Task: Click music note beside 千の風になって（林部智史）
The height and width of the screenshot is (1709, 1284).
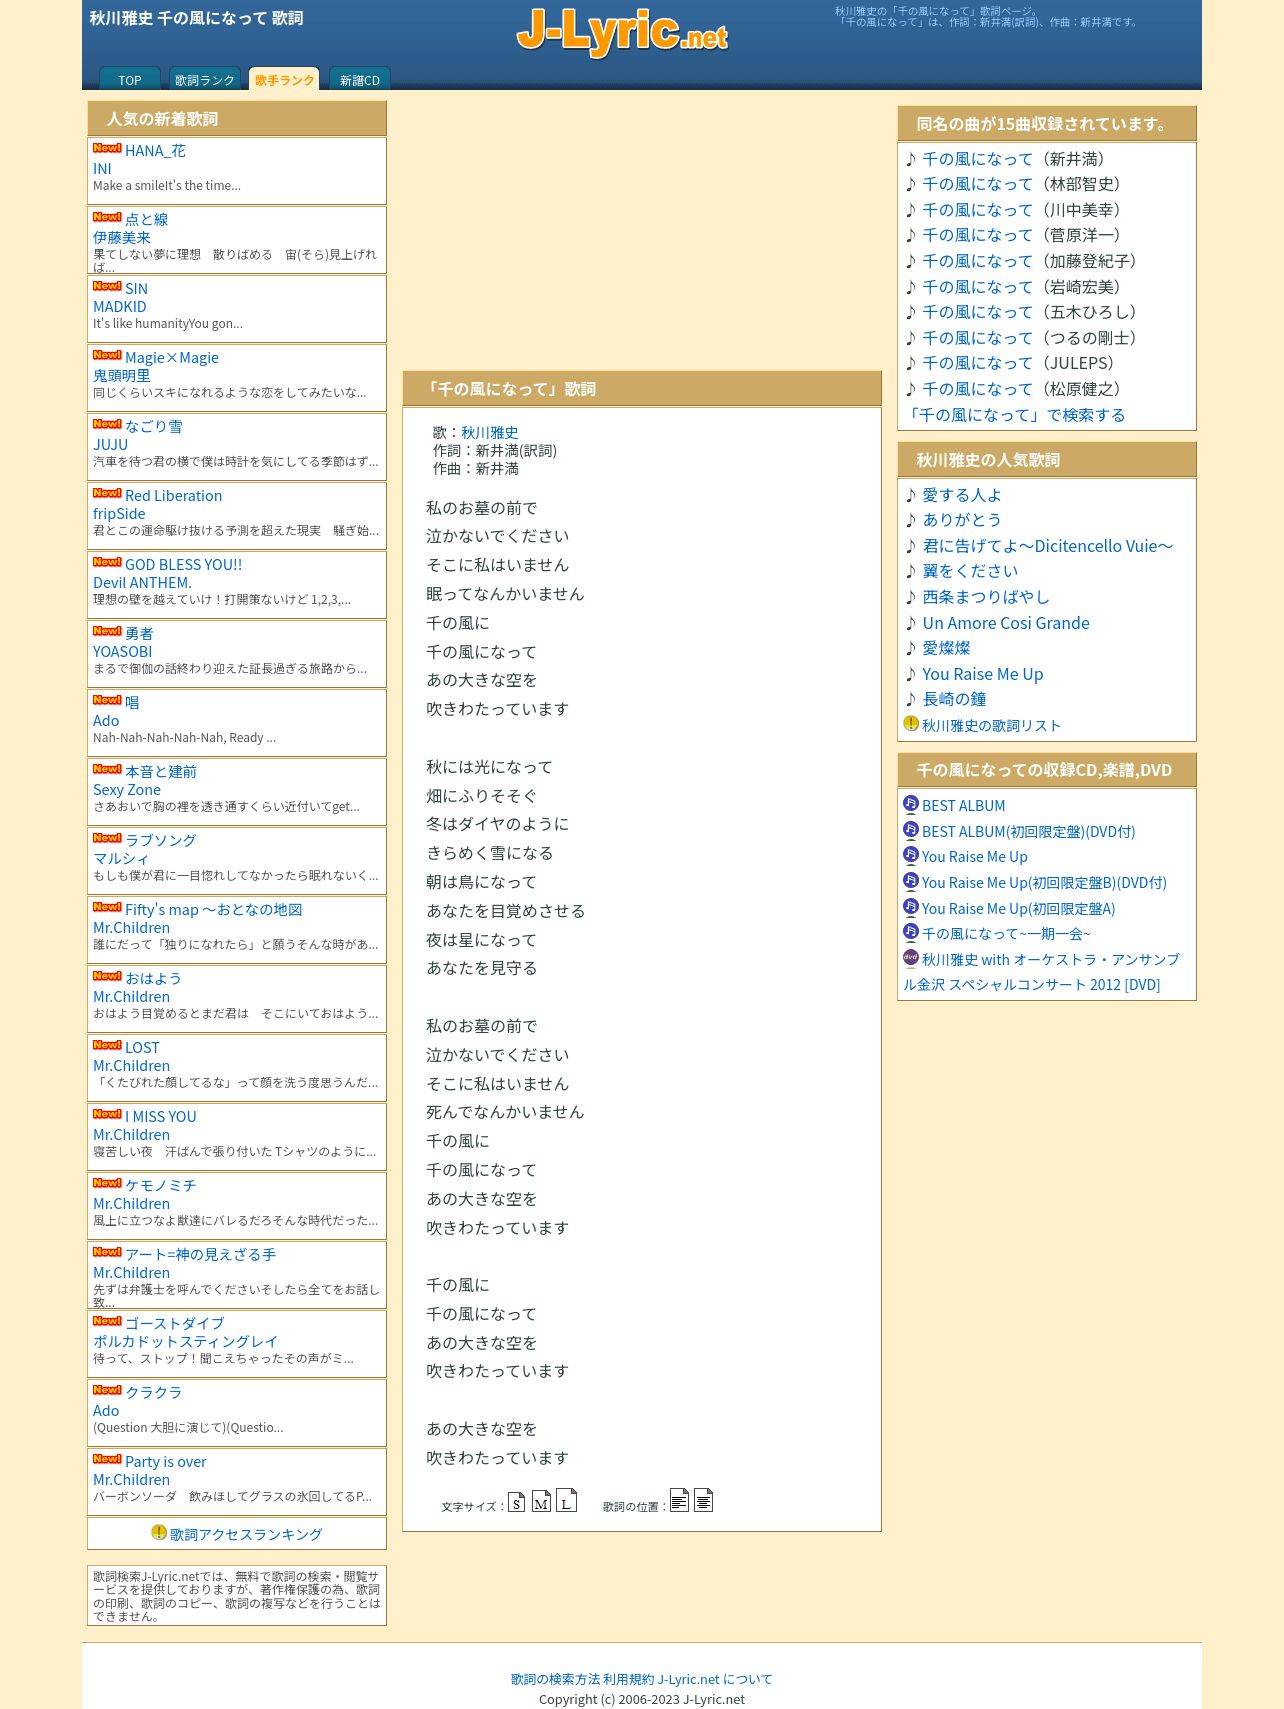Action: [911, 184]
